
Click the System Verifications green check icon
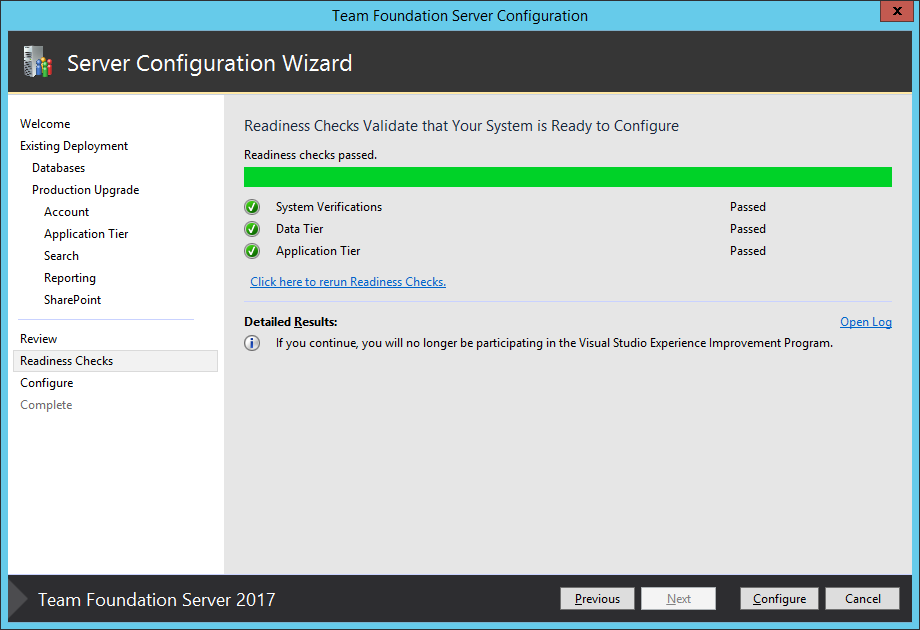[252, 207]
